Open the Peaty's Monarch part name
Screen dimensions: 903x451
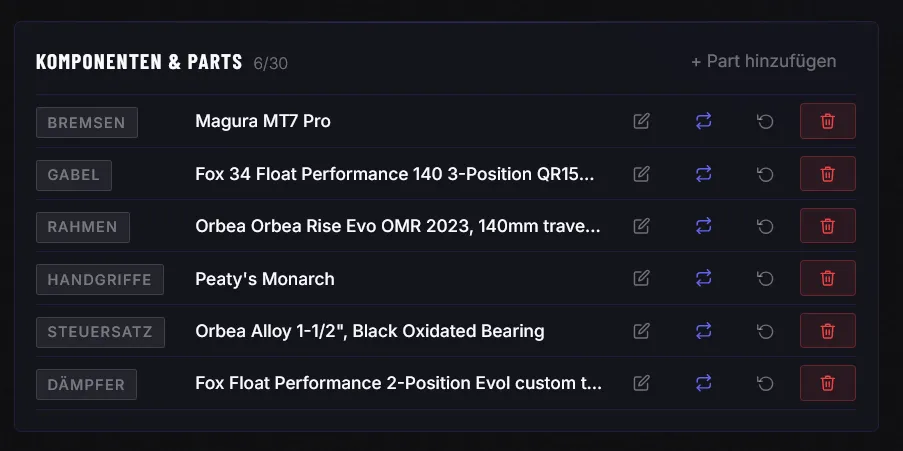[x=265, y=278]
